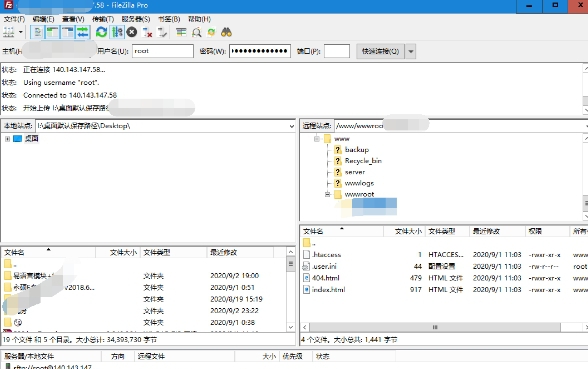This screenshot has height=369, width=588.
Task: Cancel the current operation
Action: (x=132, y=32)
